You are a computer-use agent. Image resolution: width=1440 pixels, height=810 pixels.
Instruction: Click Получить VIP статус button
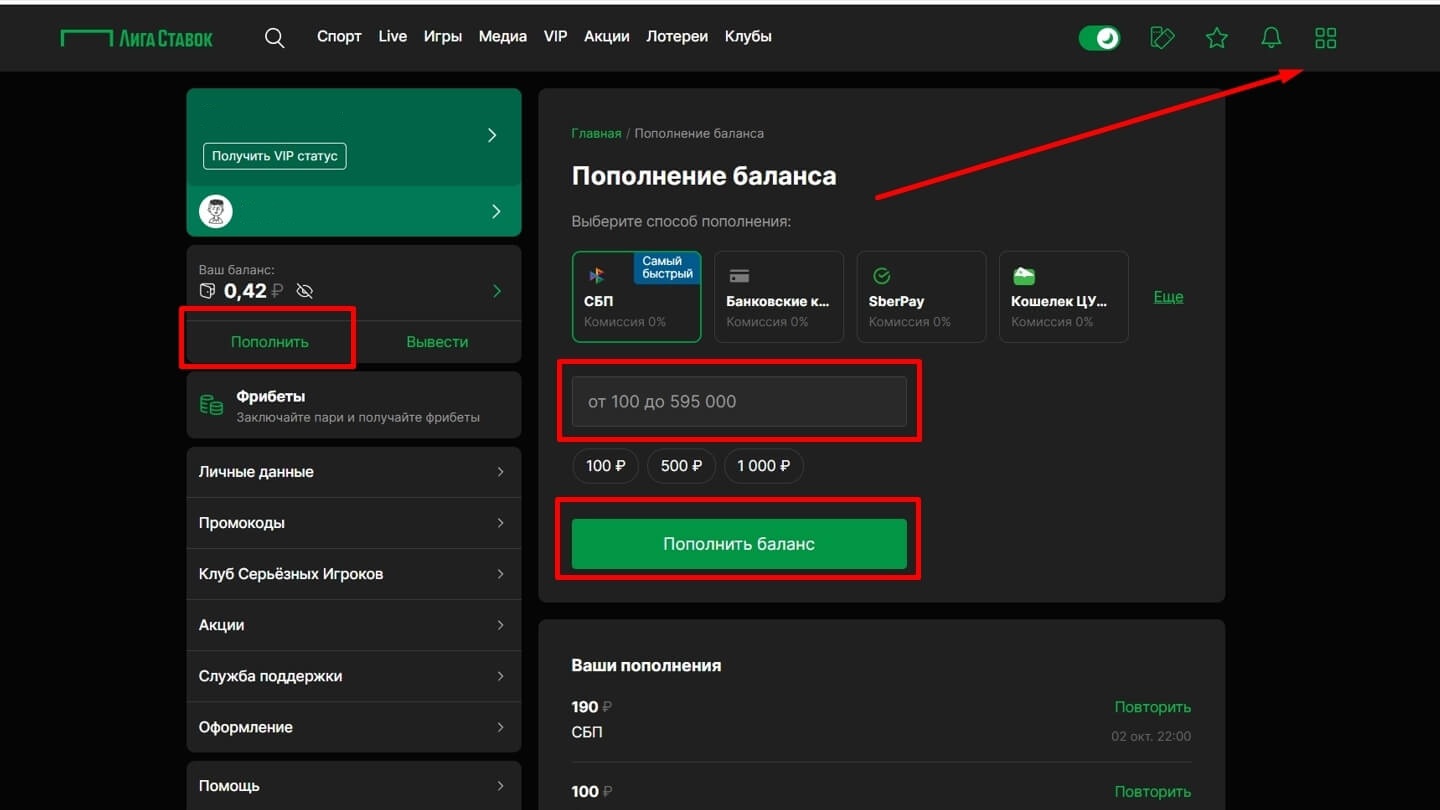[275, 156]
